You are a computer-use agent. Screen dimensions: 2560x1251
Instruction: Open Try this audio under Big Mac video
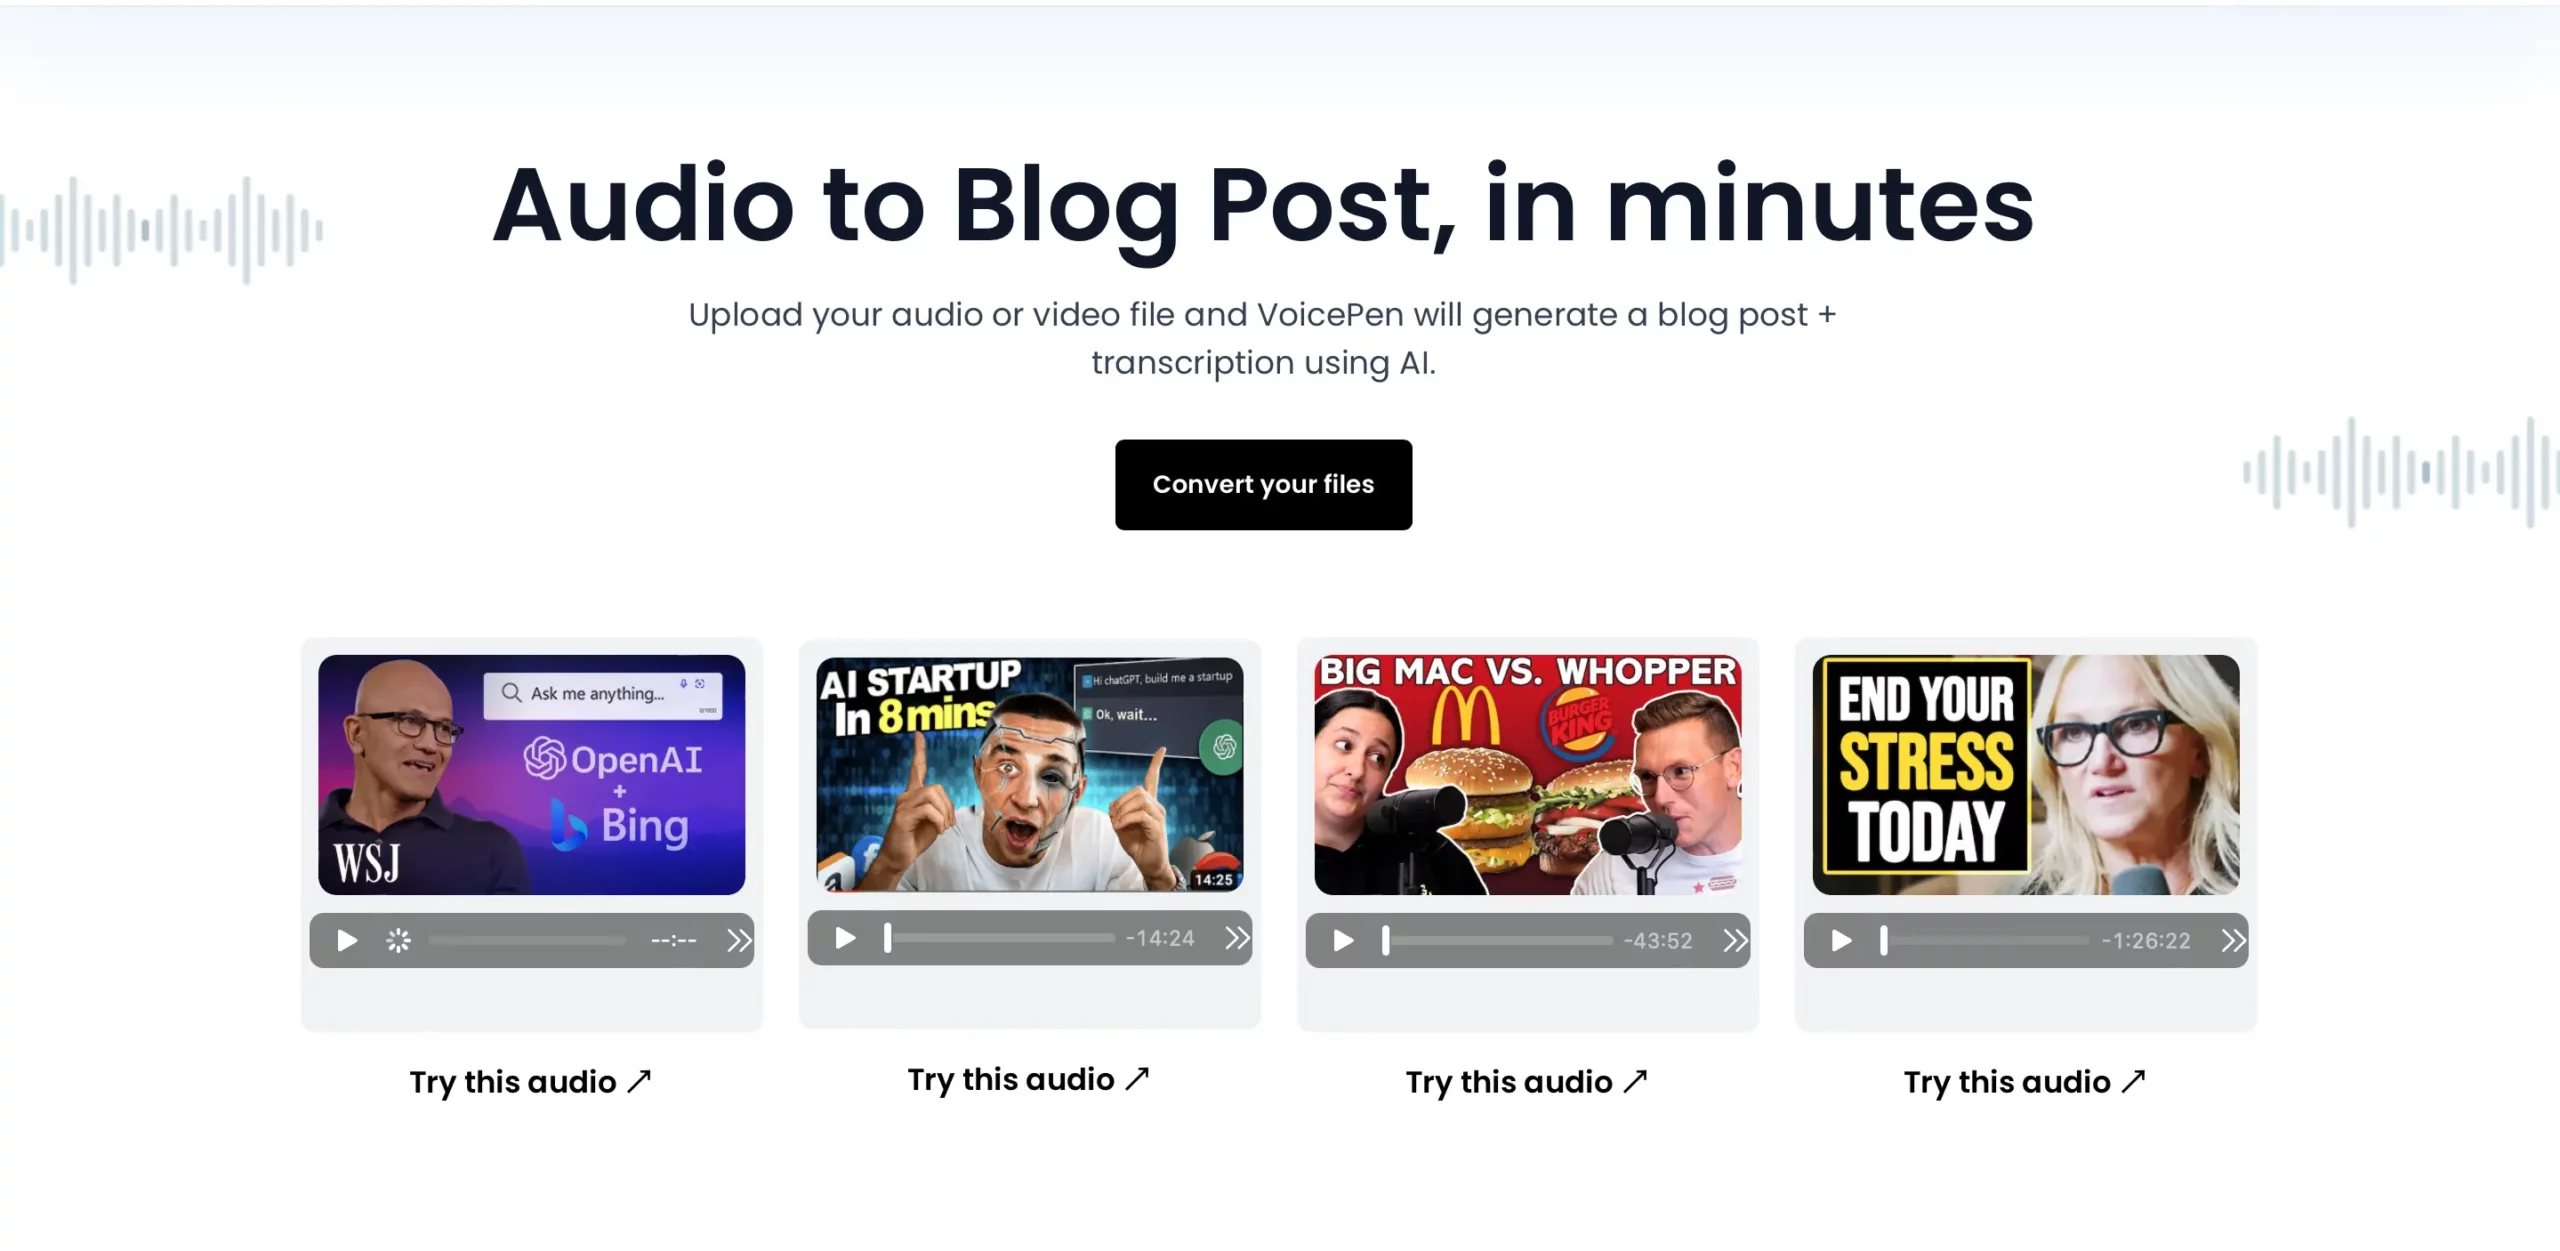coord(1526,1082)
